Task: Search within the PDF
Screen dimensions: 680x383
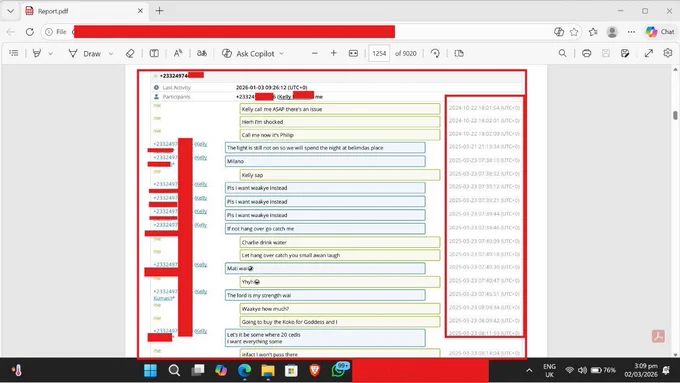Action: [562, 53]
